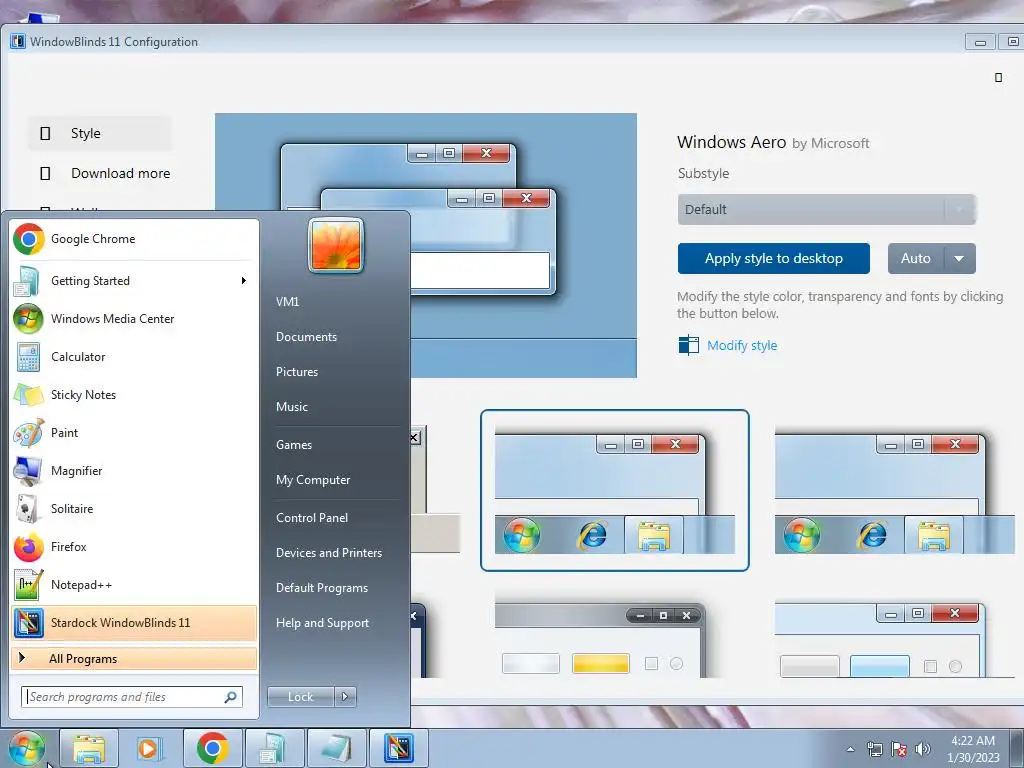Open Games from Start menu
1024x768 pixels.
coord(294,445)
